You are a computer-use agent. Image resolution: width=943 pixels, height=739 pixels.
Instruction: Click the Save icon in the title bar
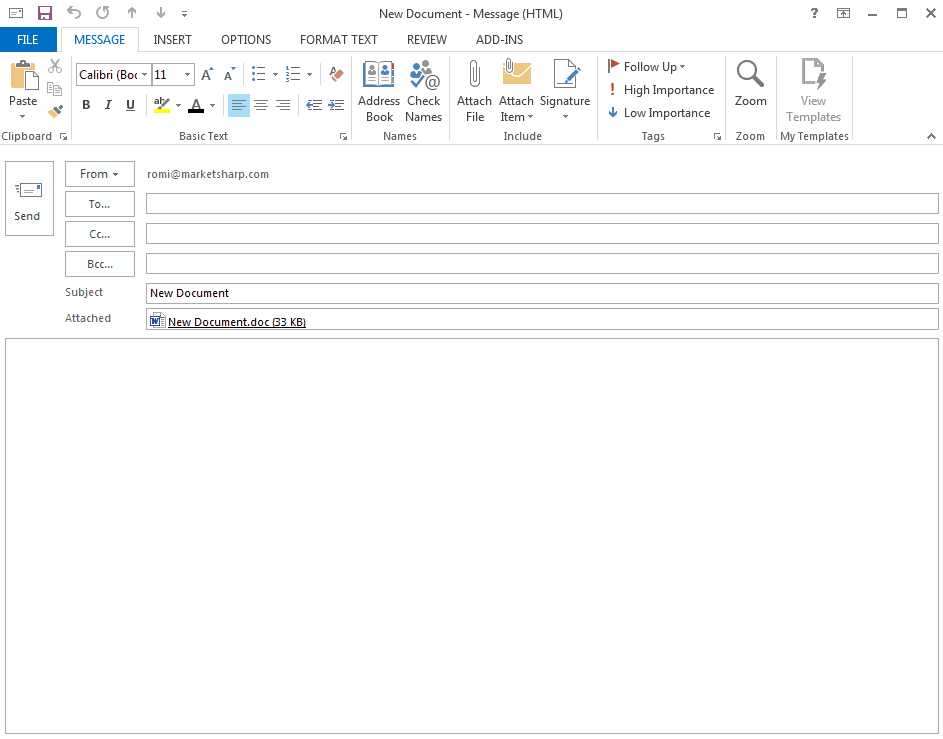pos(45,13)
